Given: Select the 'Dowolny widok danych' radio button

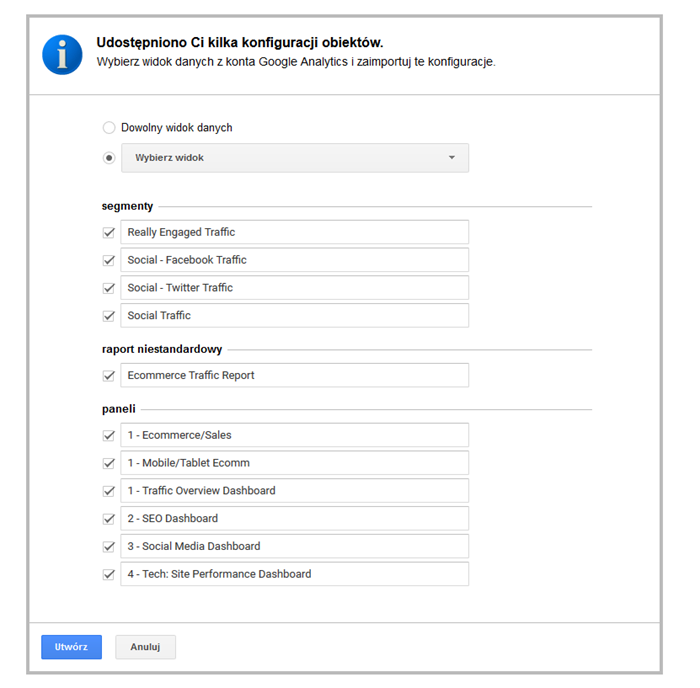Looking at the screenshot, I should tap(109, 128).
